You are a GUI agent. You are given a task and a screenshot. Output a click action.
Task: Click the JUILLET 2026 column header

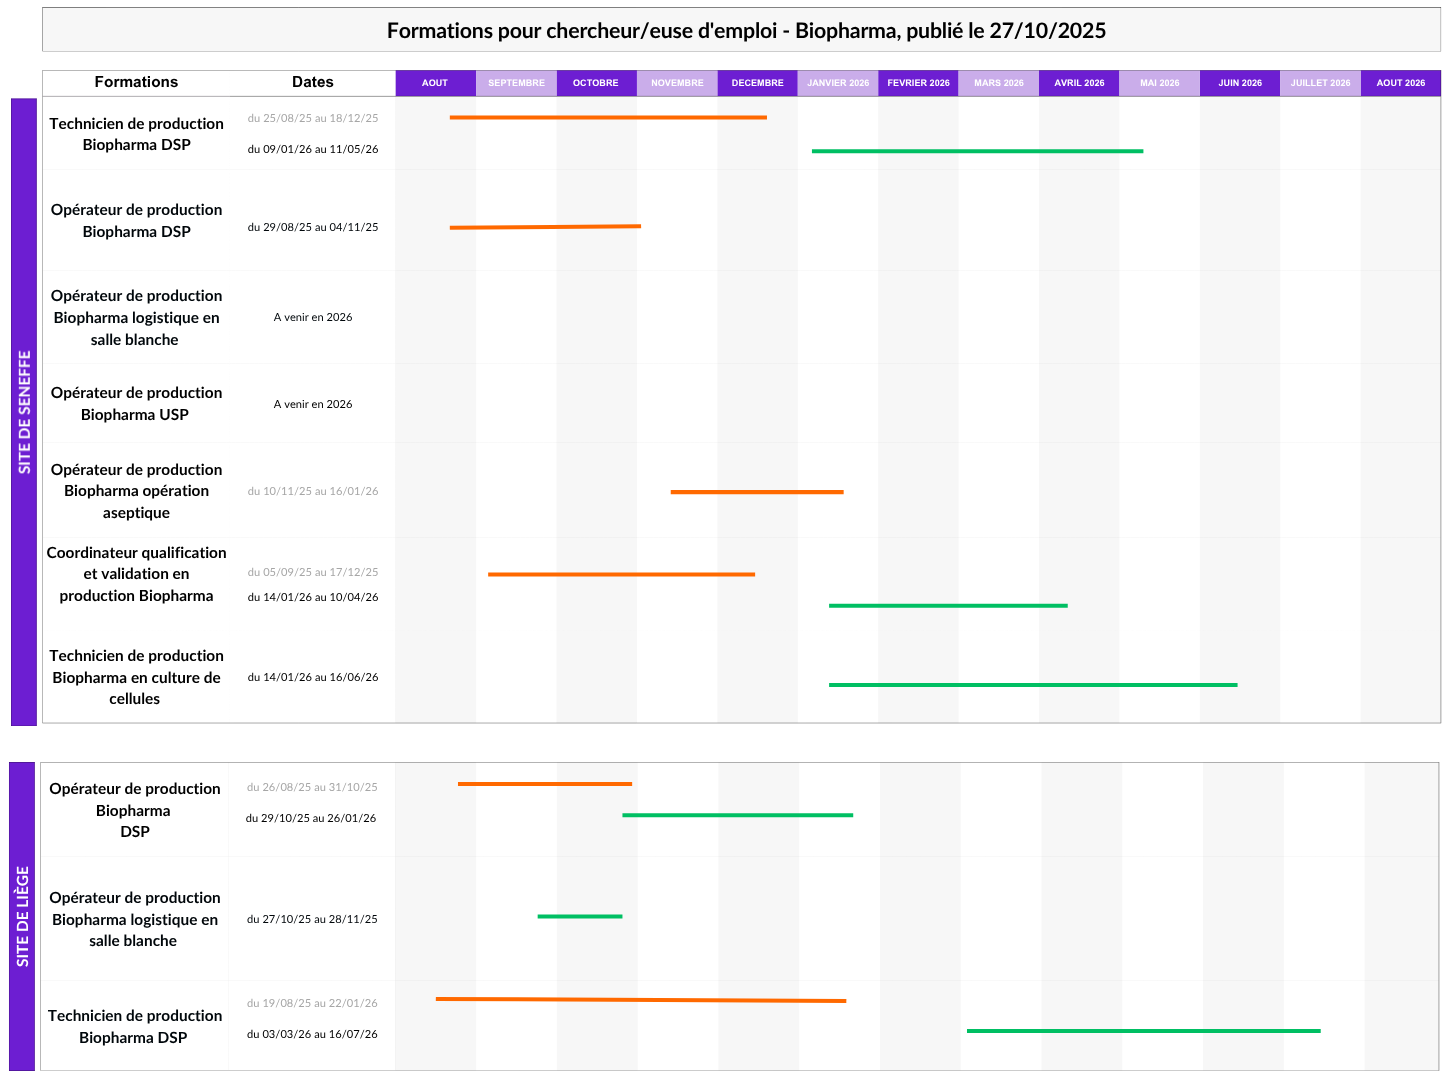point(1320,83)
